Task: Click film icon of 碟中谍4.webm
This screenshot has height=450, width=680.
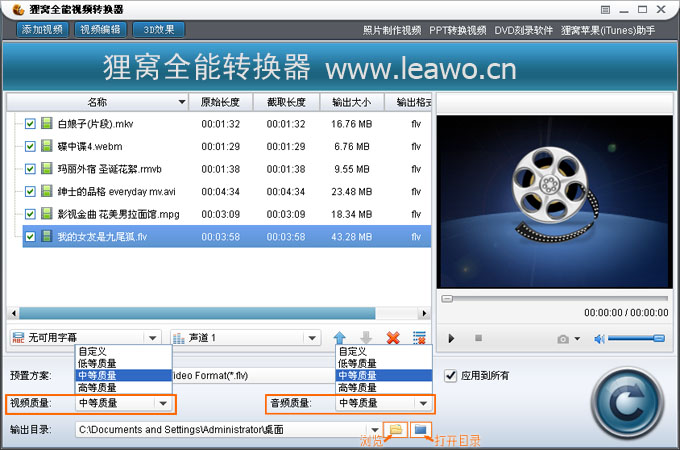Action: 46,146
